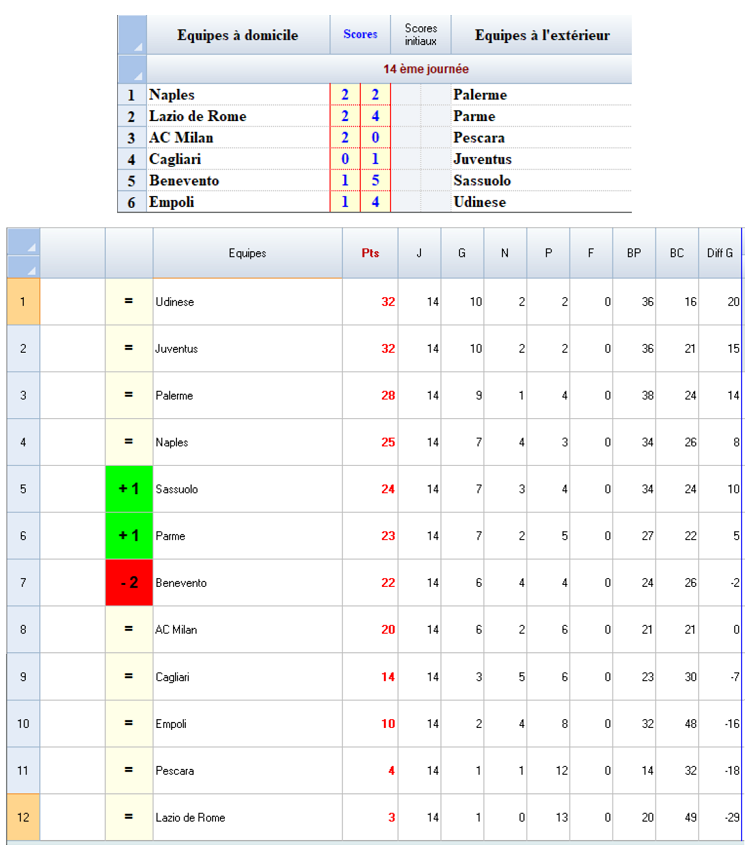Viewport: 745px width, 847px height.
Task: Click the green +1 indicator beside Parme
Action: point(129,536)
